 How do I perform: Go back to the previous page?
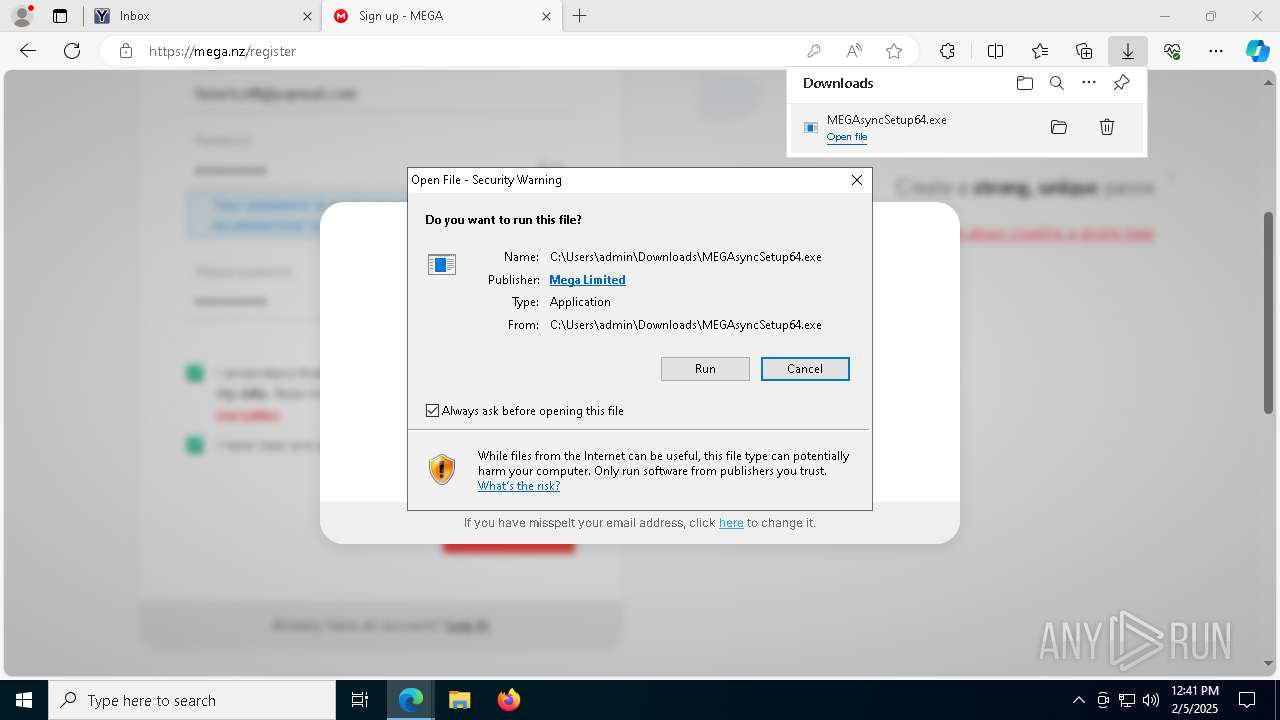[x=28, y=51]
